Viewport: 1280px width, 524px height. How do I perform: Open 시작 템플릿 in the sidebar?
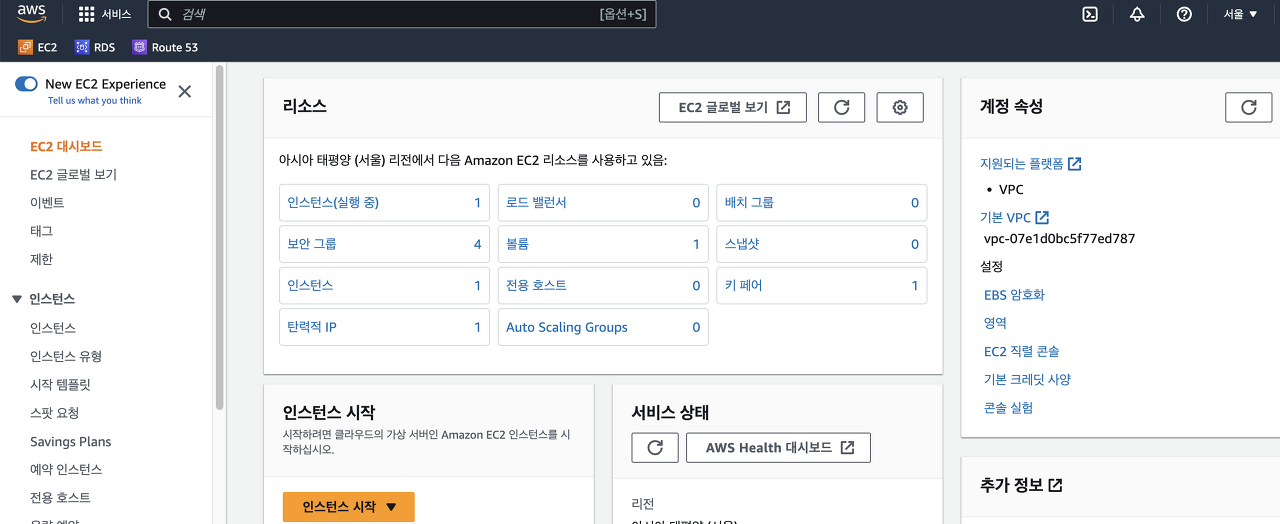coord(60,384)
